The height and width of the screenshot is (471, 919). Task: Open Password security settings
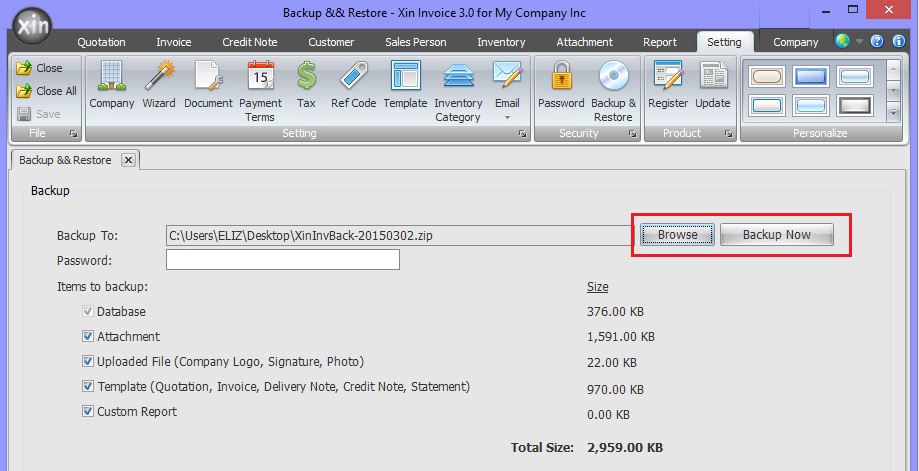click(561, 86)
